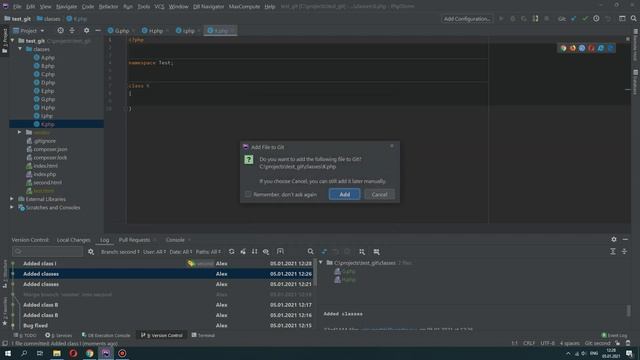Viewport: 640px width, 360px height.
Task: Open in Opera browser icon in editor
Action: coord(591,48)
